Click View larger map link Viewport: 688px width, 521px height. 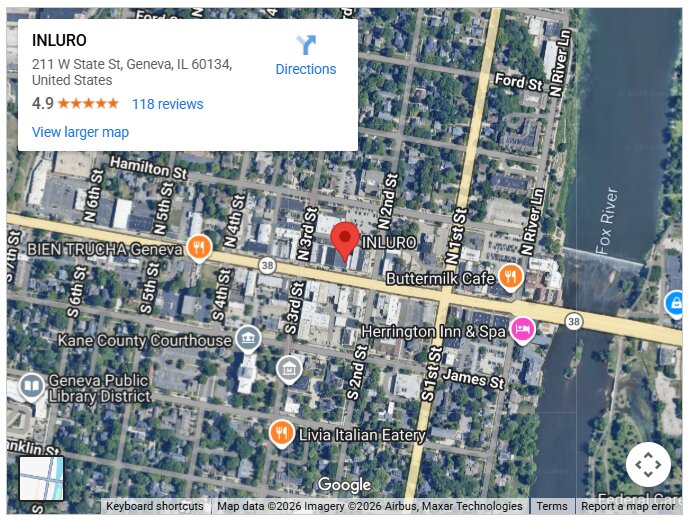[80, 132]
